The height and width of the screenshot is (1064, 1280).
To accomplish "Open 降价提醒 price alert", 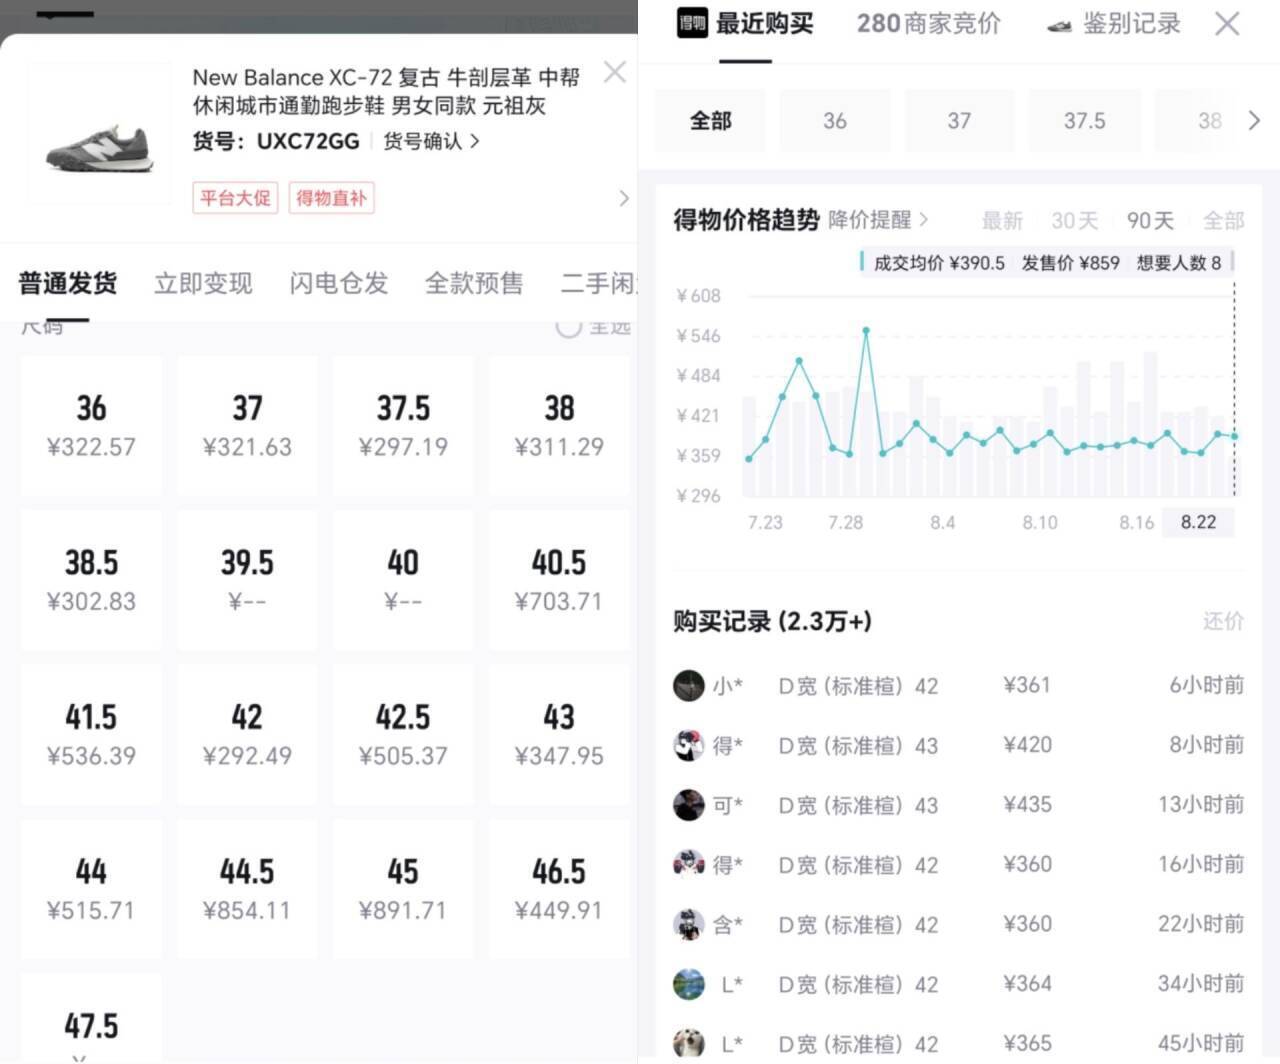I will coord(879,220).
